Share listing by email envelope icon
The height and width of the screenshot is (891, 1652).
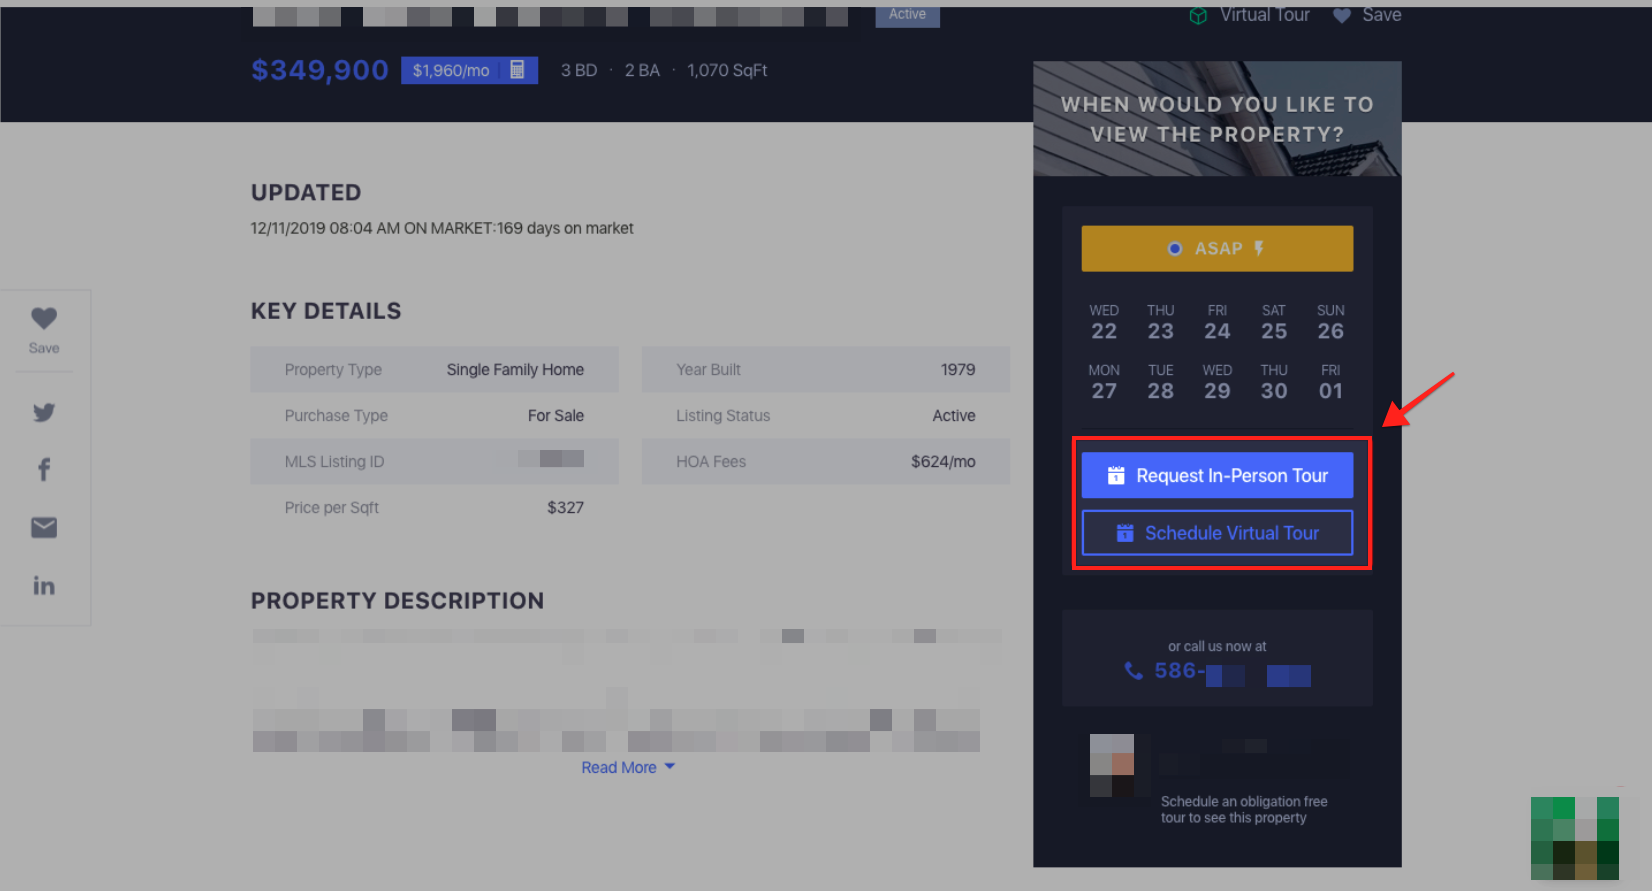44,527
